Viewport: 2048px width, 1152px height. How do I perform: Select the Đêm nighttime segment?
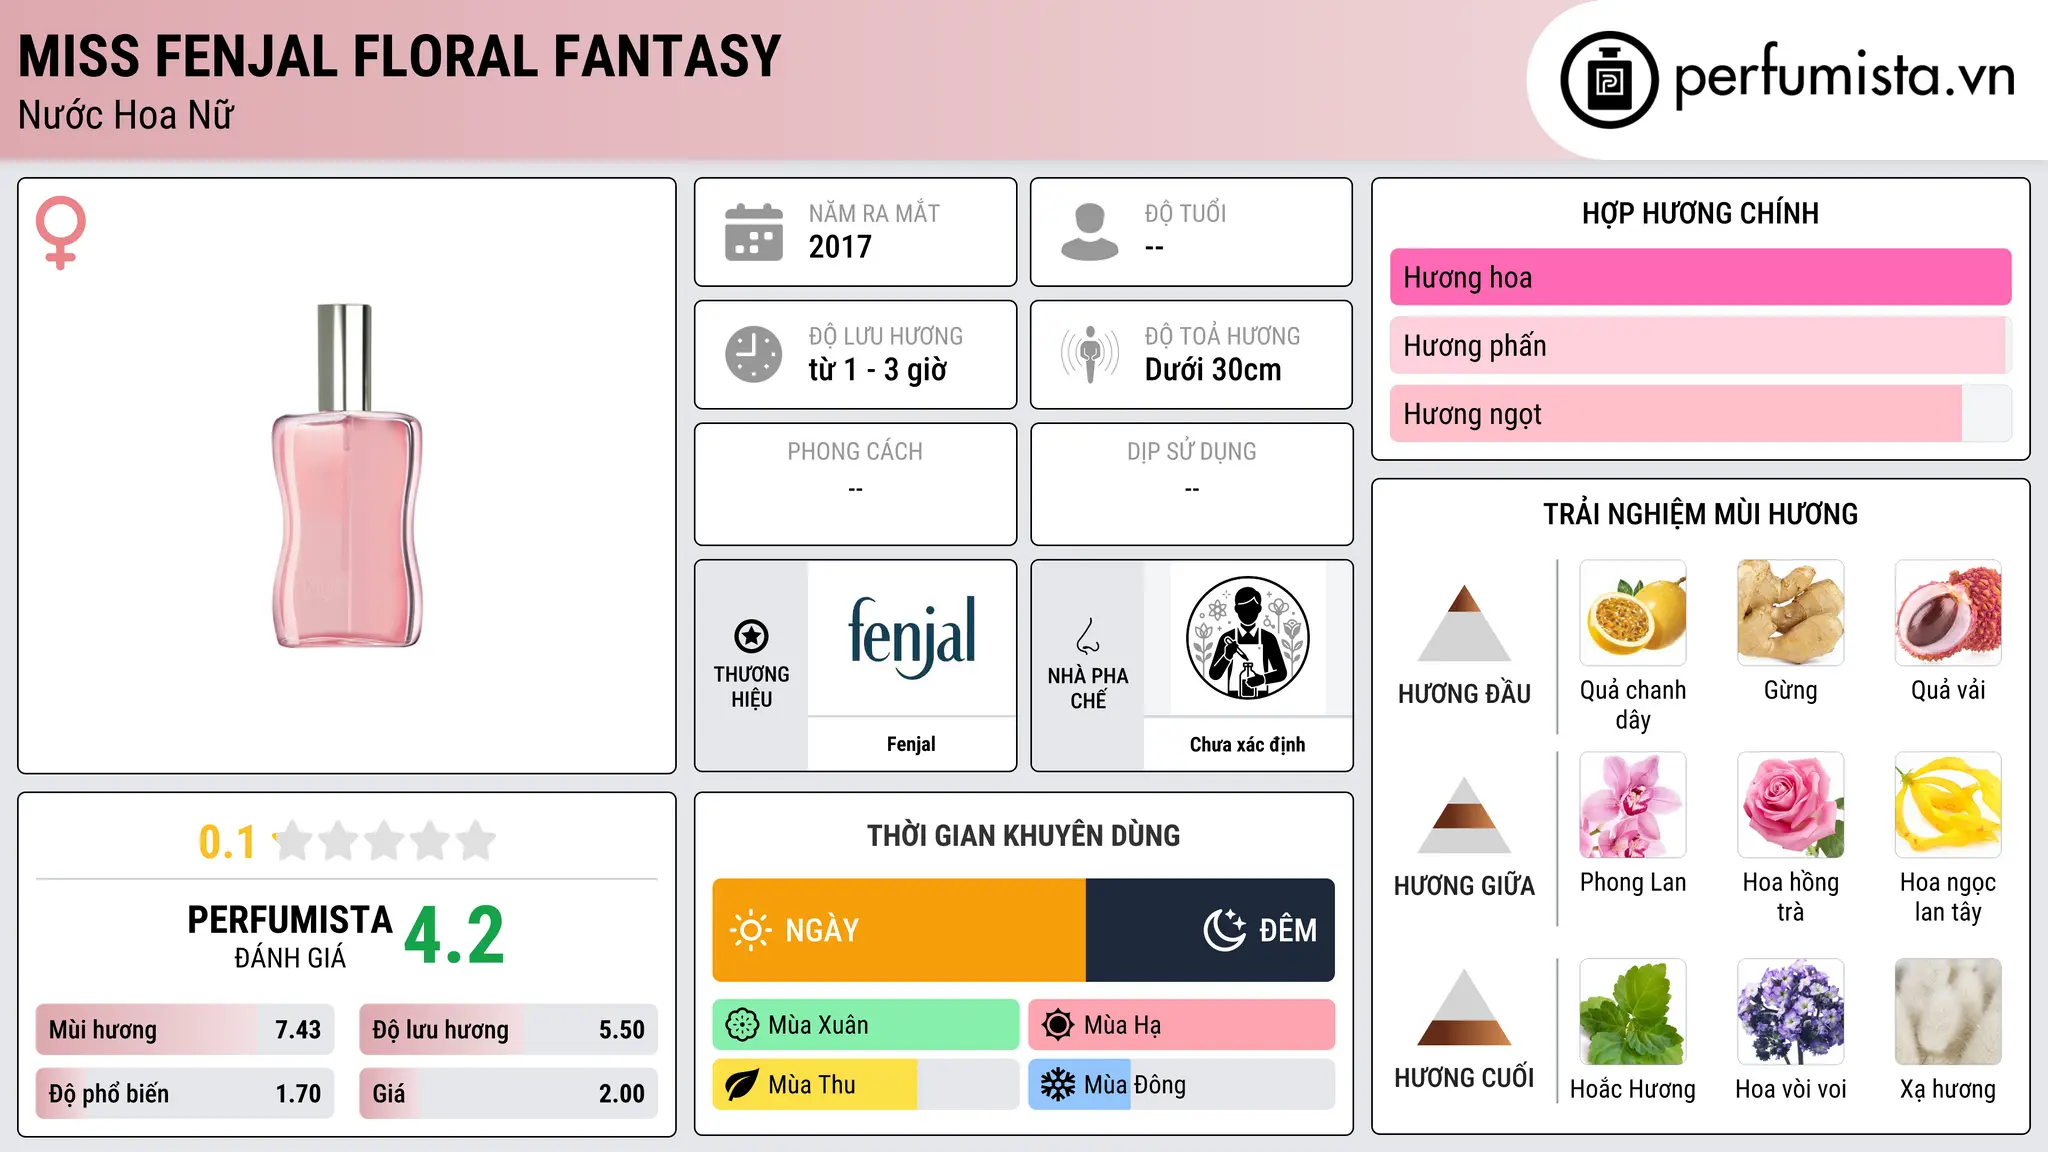pos(1210,930)
